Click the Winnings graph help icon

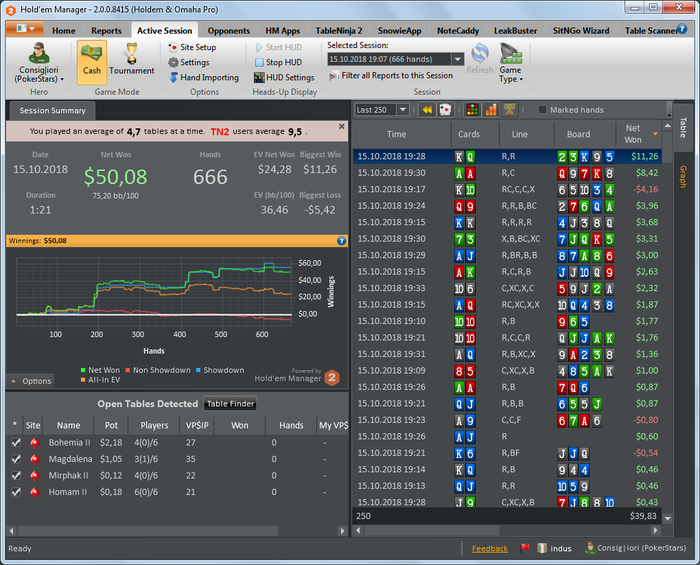click(342, 241)
